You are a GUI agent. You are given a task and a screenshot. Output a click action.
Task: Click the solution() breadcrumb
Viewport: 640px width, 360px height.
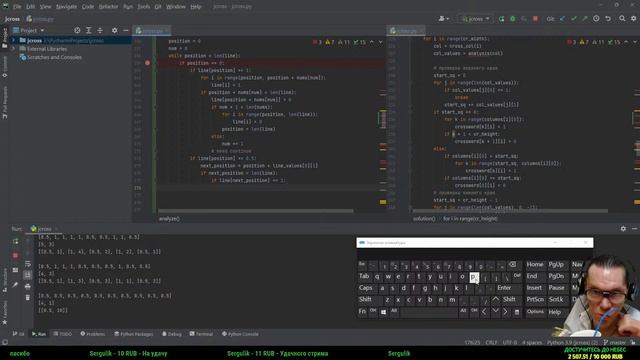pos(424,219)
